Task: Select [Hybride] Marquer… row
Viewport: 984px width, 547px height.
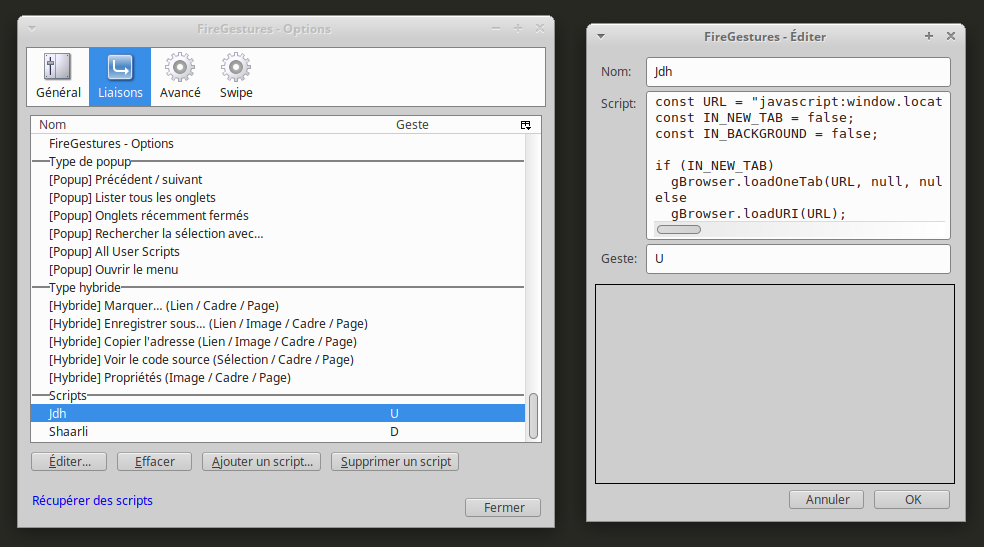Action: (x=278, y=305)
